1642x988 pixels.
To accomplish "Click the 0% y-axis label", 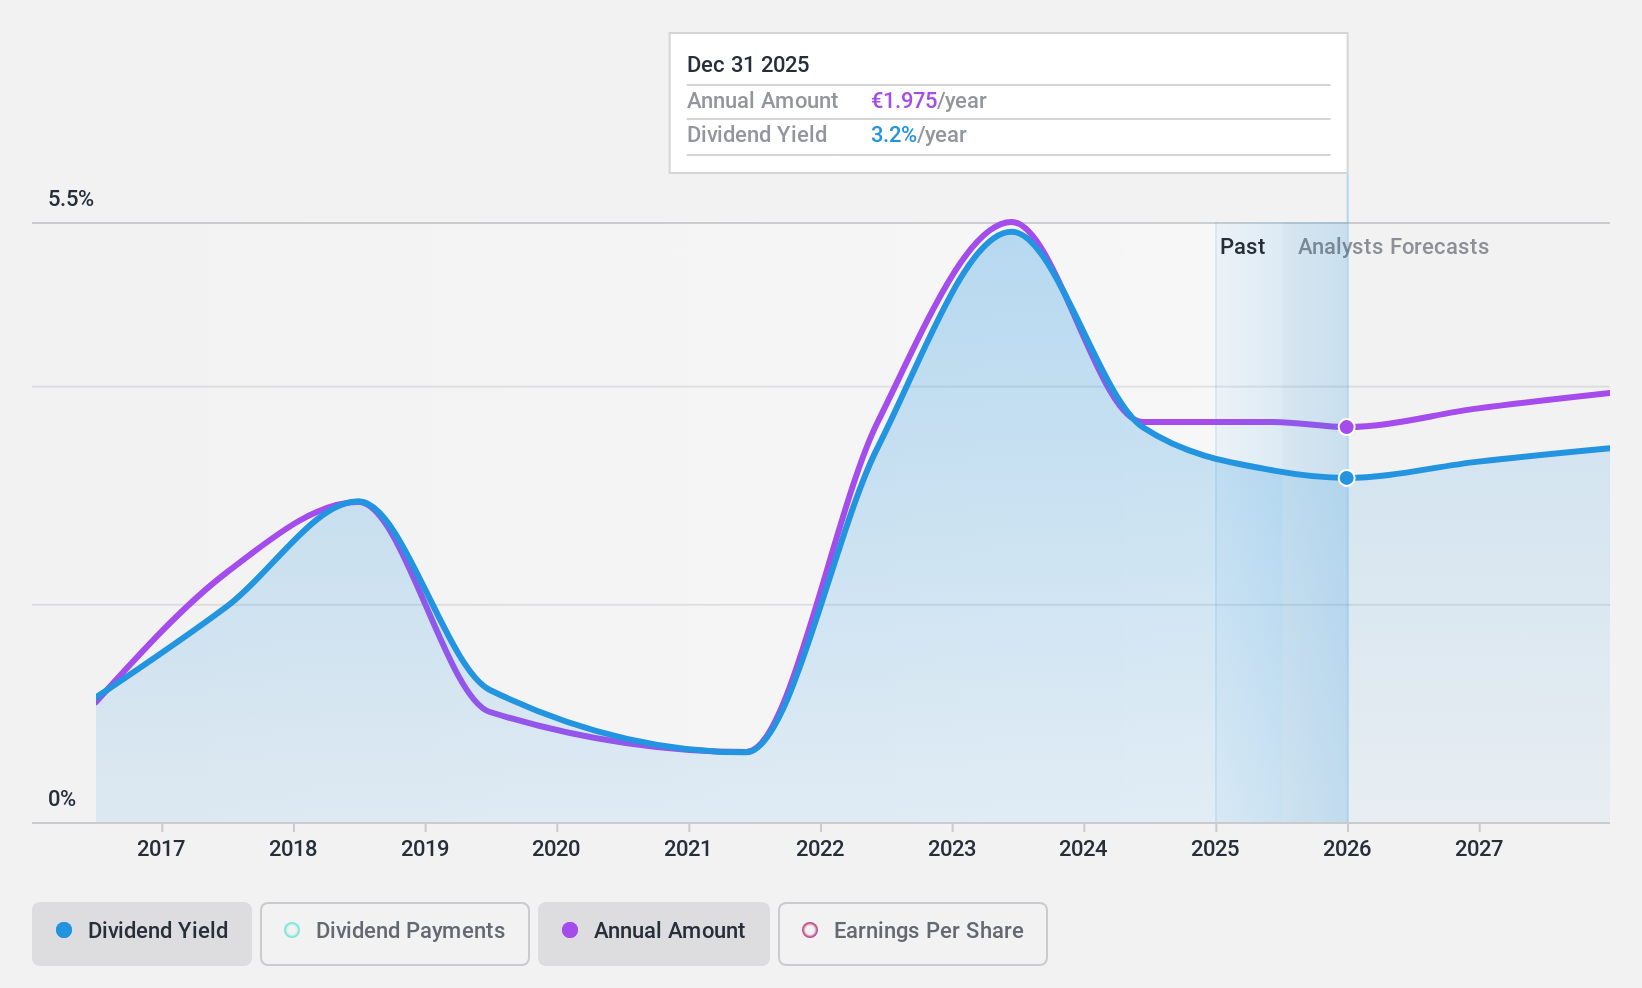I will (x=62, y=799).
